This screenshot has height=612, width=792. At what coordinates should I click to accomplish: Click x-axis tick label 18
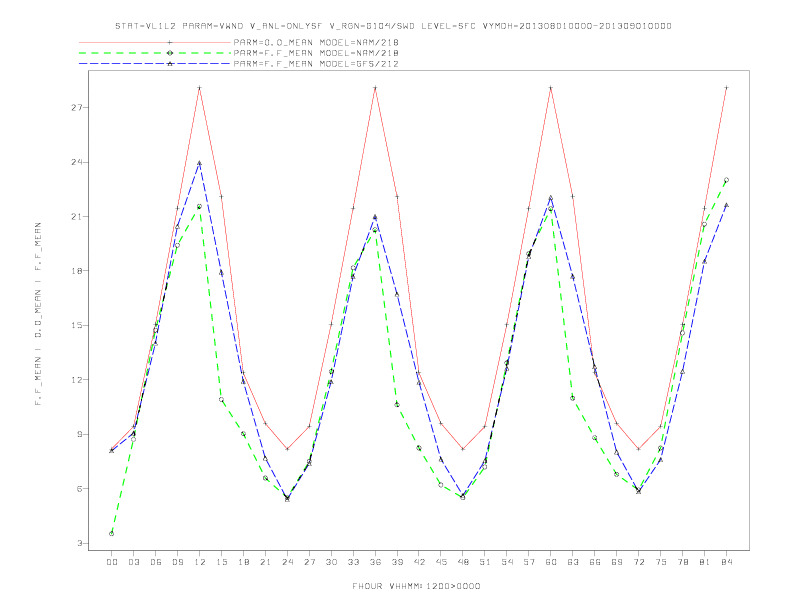[x=243, y=562]
